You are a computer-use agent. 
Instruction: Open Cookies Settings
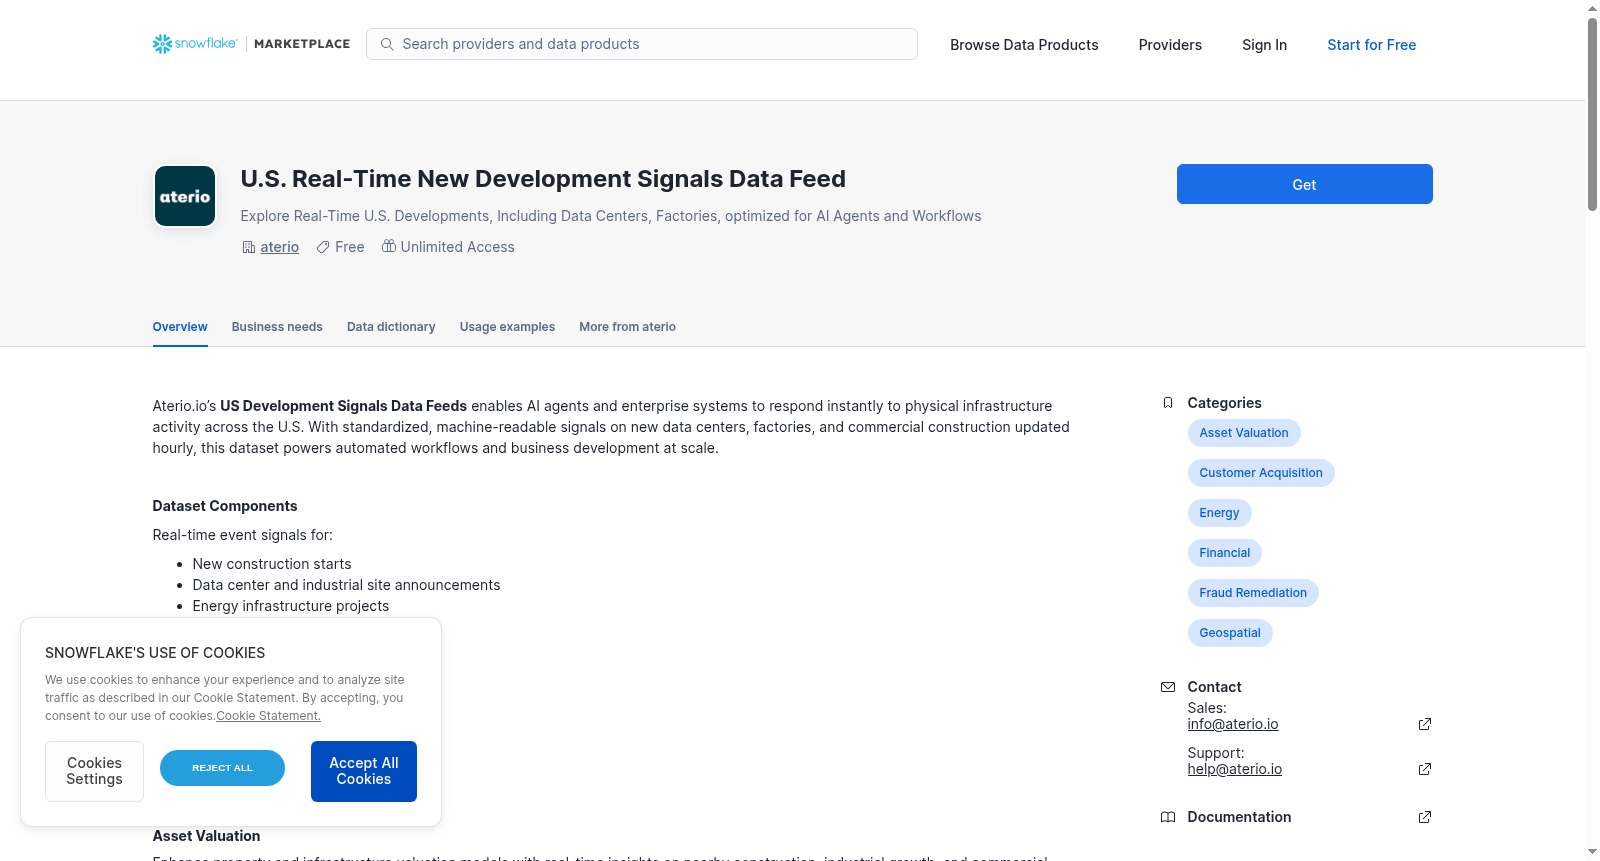coord(94,771)
